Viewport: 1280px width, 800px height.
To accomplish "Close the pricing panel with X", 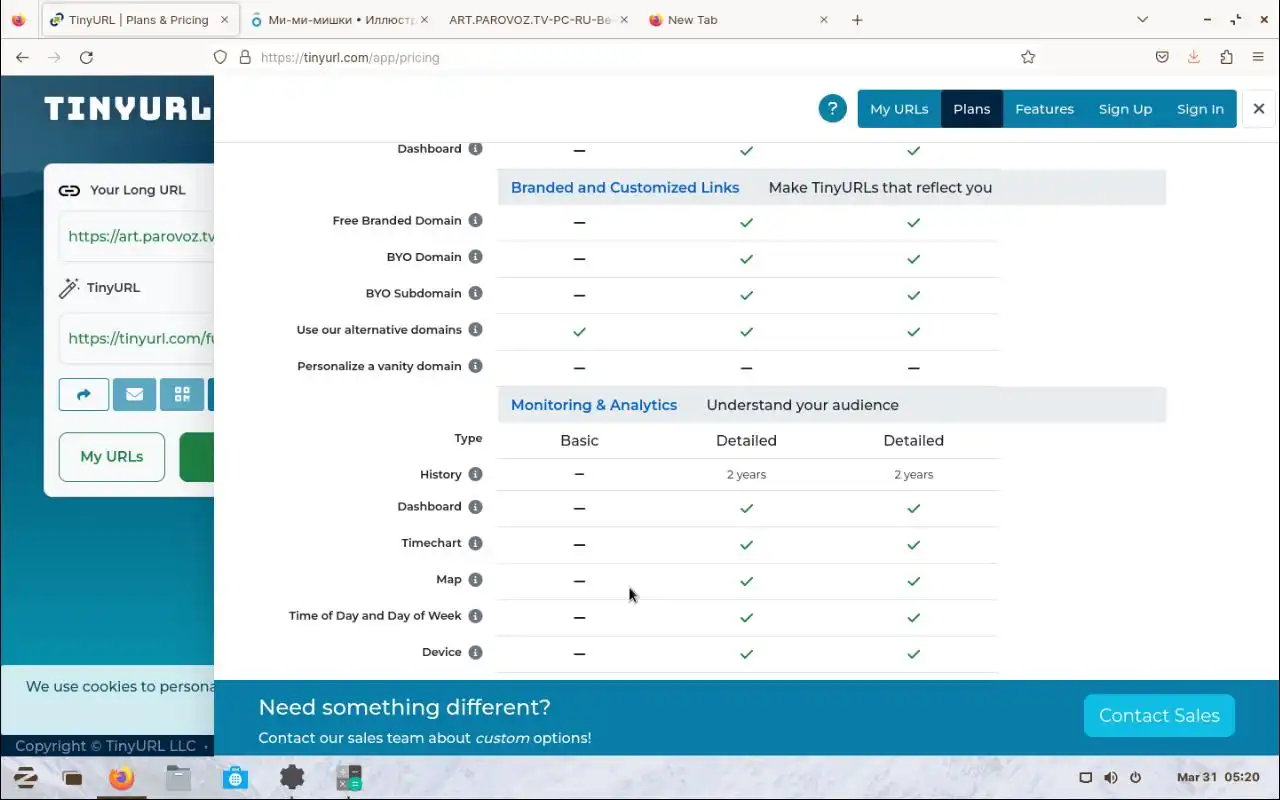I will (x=1259, y=109).
